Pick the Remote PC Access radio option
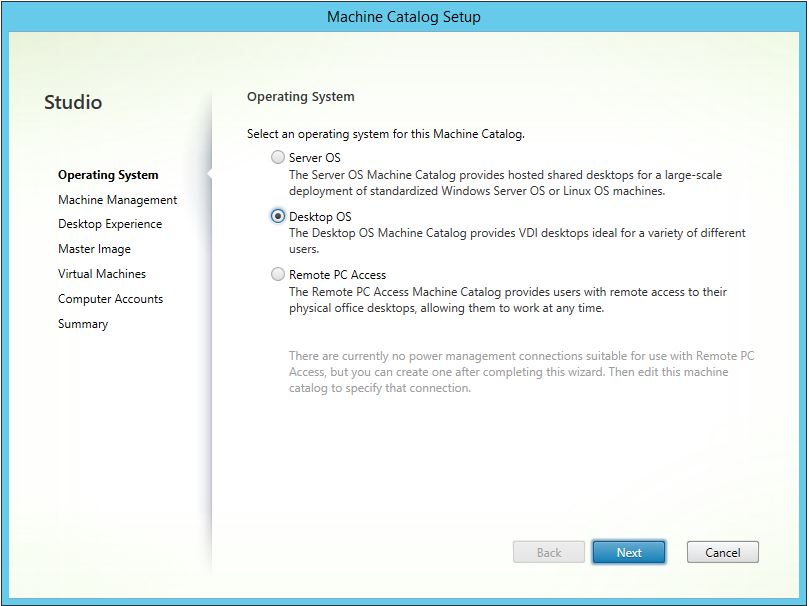The width and height of the screenshot is (809, 606). 278,275
